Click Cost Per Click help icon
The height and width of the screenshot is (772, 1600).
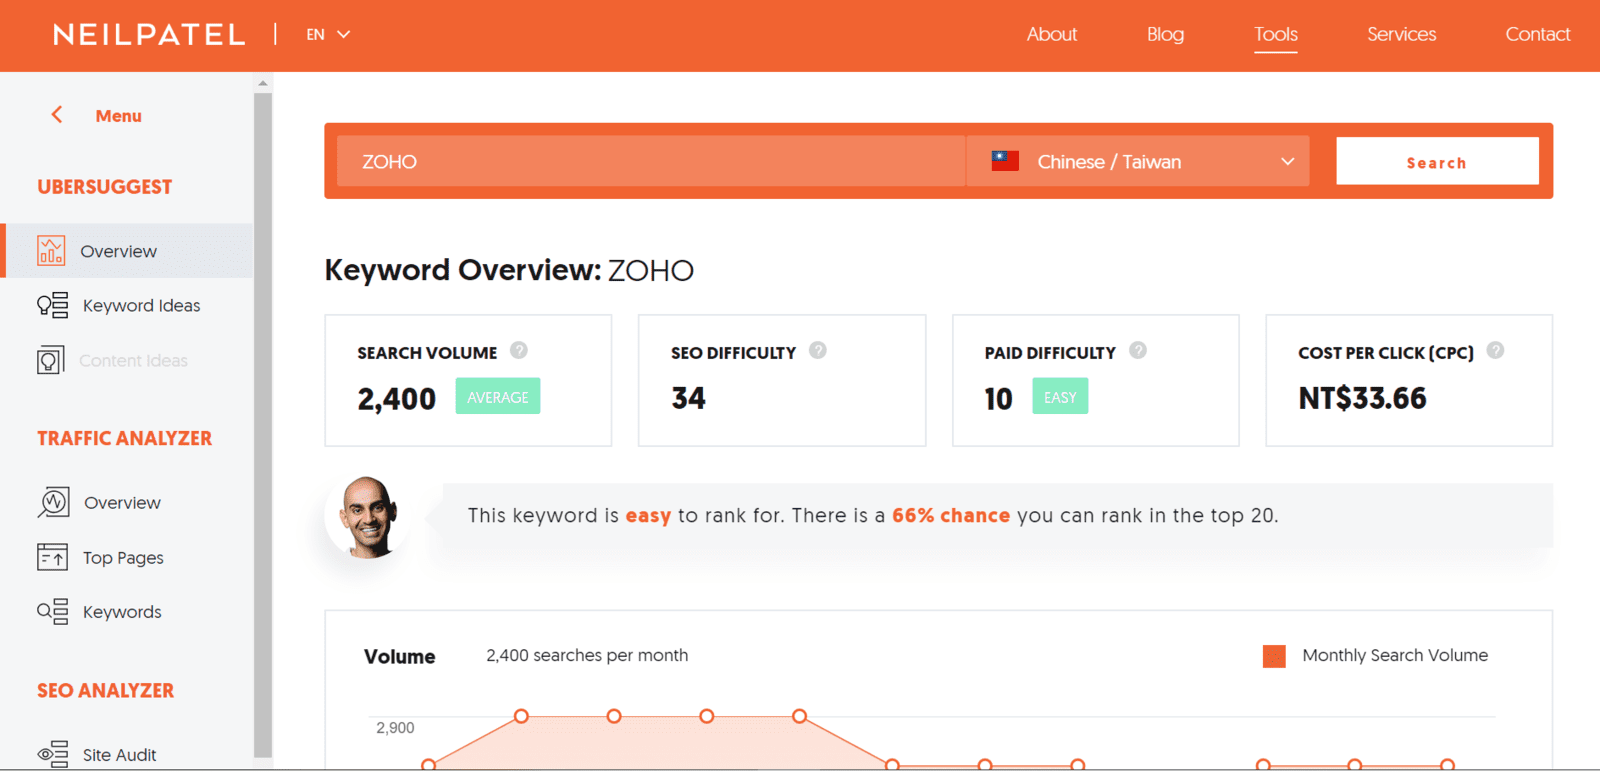(1495, 350)
